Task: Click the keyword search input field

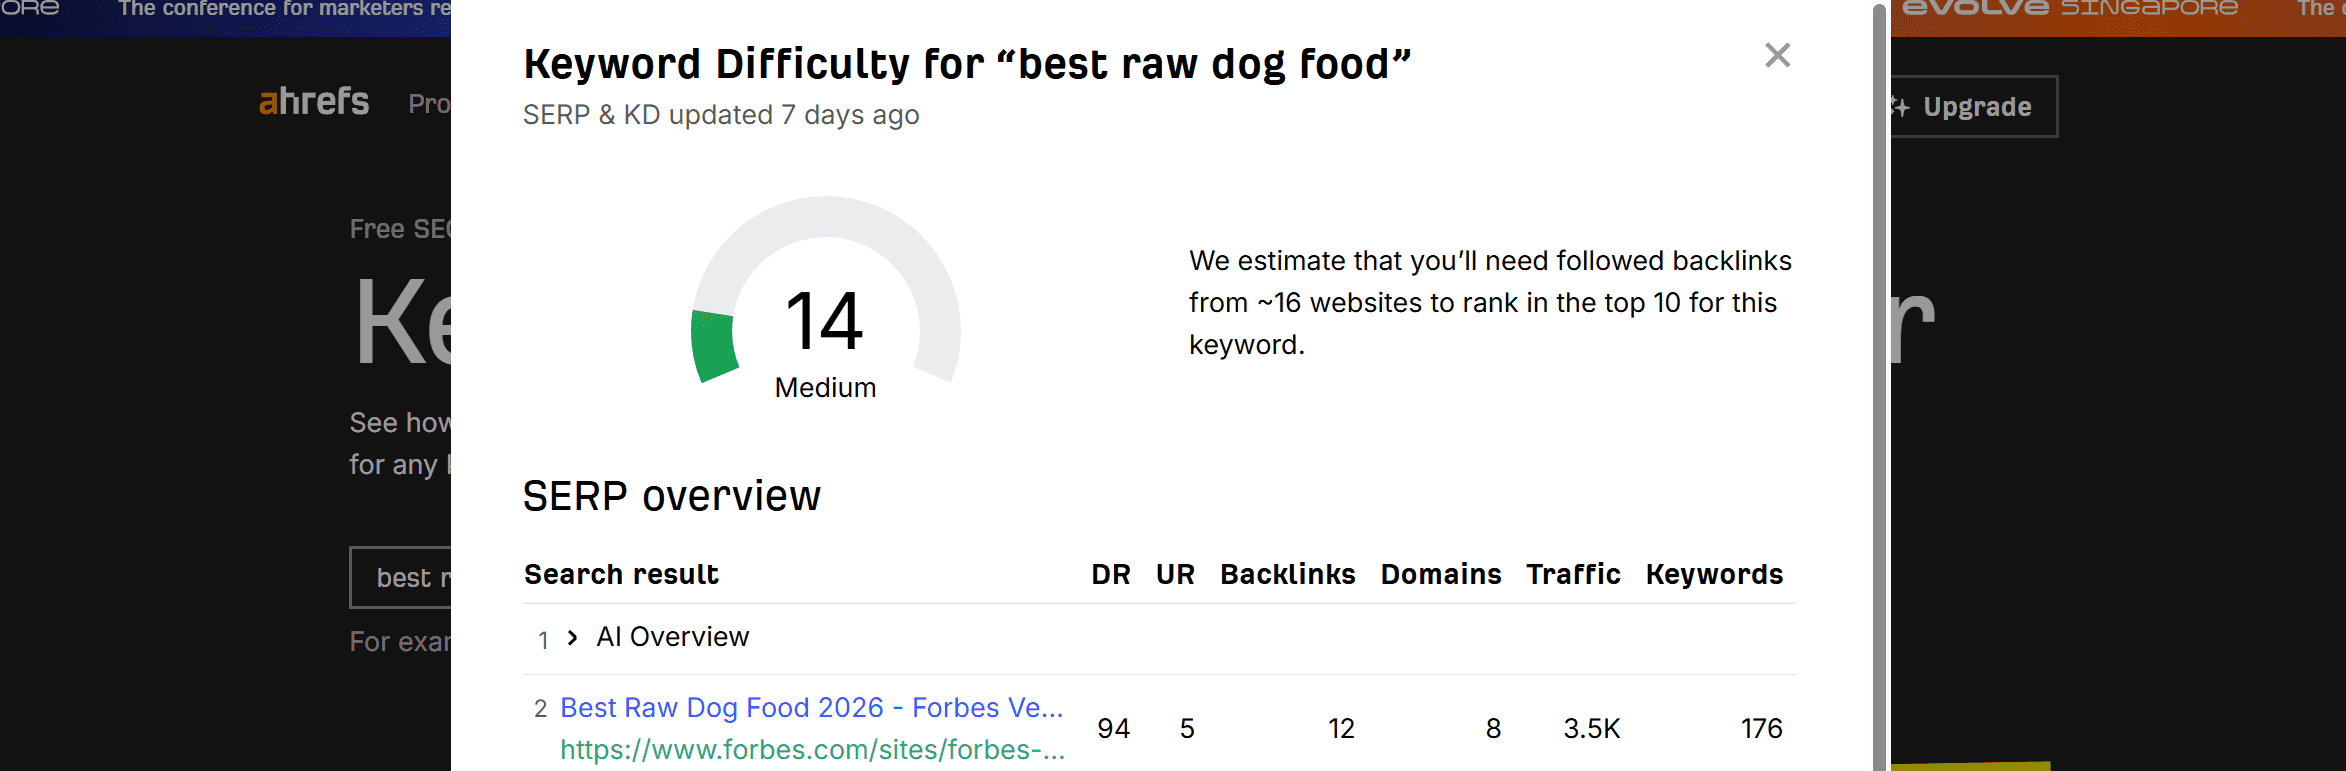Action: [x=402, y=577]
